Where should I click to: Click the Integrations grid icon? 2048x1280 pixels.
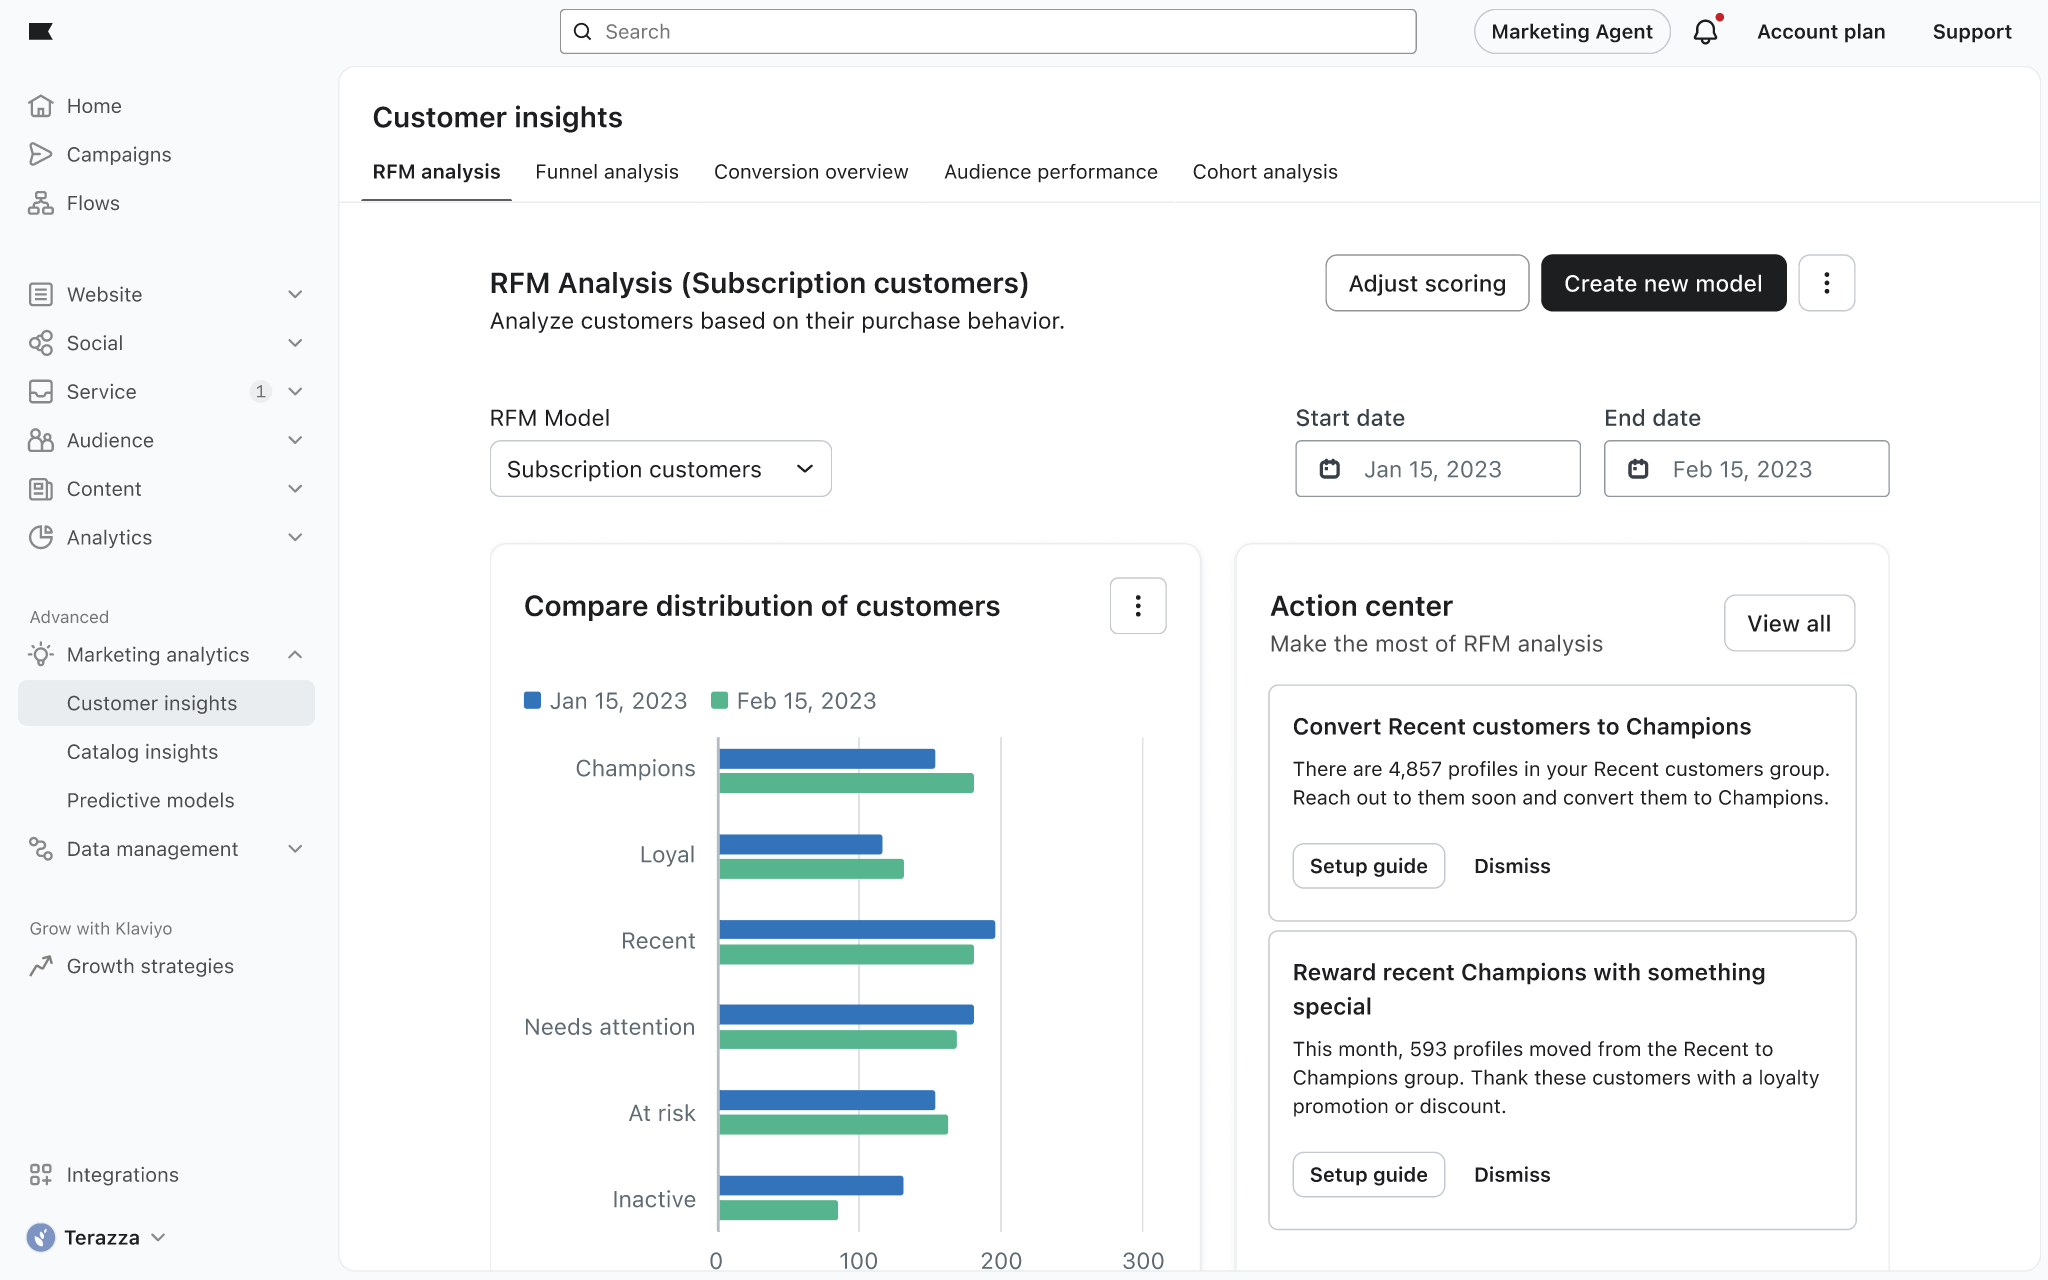[41, 1175]
